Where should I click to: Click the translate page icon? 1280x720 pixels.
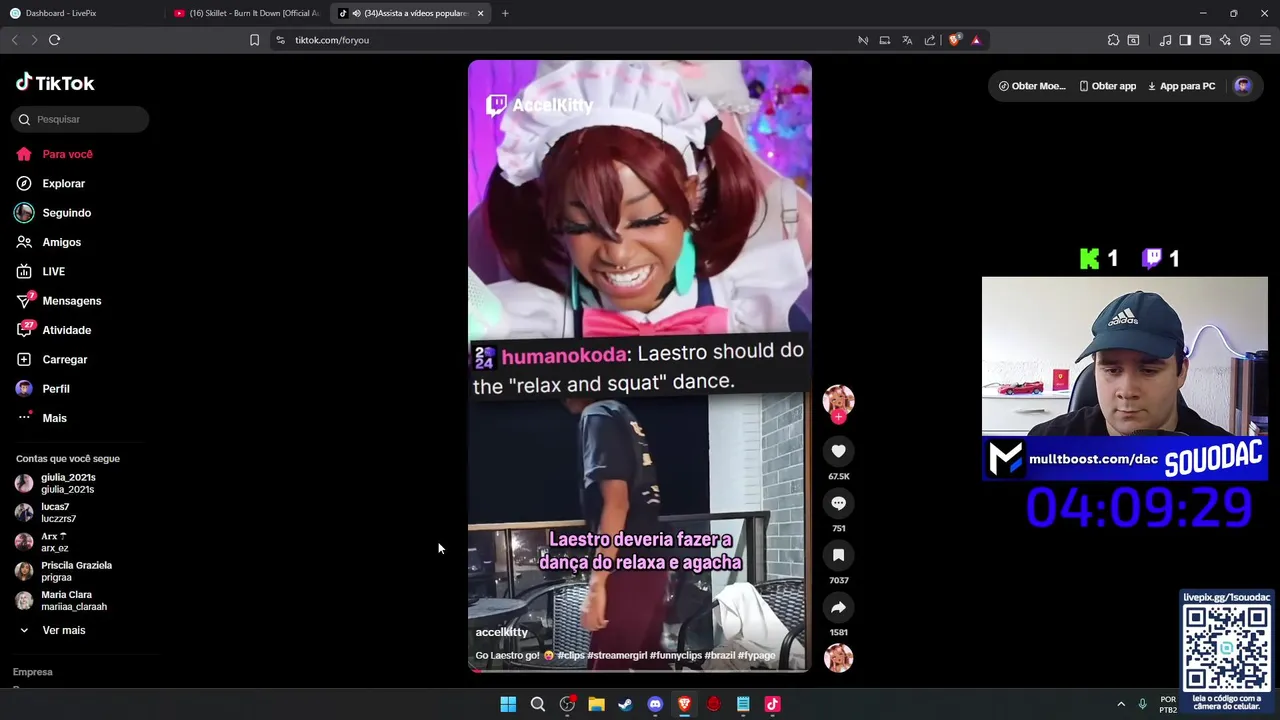pos(907,40)
